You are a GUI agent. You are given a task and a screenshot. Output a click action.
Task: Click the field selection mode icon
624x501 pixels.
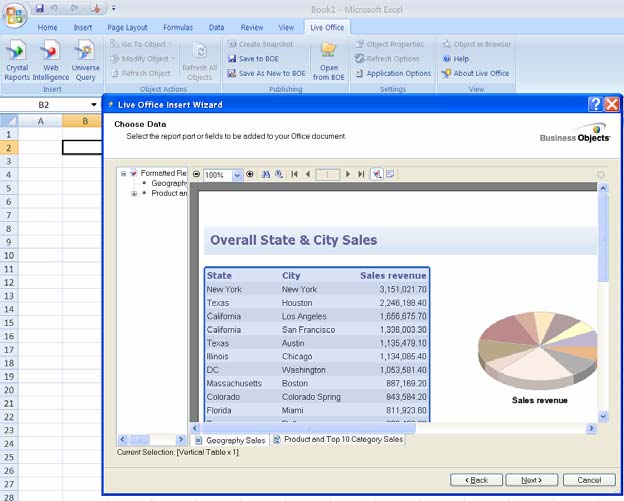point(390,174)
